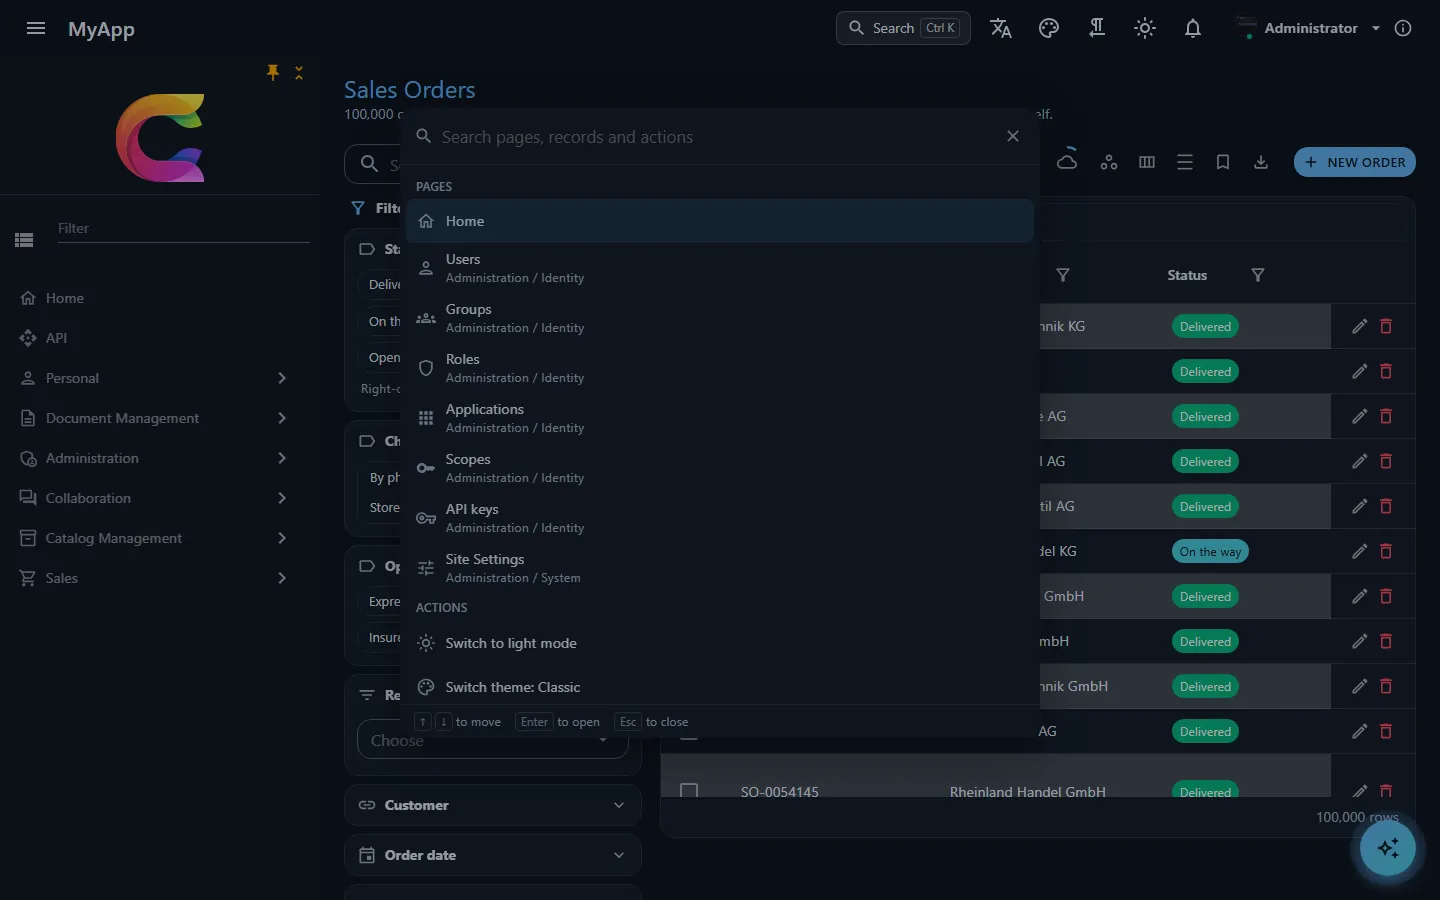
Task: Close the command palette with X
Action: tap(1013, 136)
